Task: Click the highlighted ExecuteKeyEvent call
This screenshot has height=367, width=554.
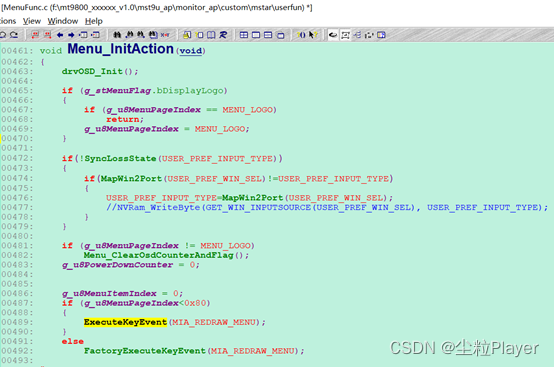Action: pyautogui.click(x=125, y=322)
